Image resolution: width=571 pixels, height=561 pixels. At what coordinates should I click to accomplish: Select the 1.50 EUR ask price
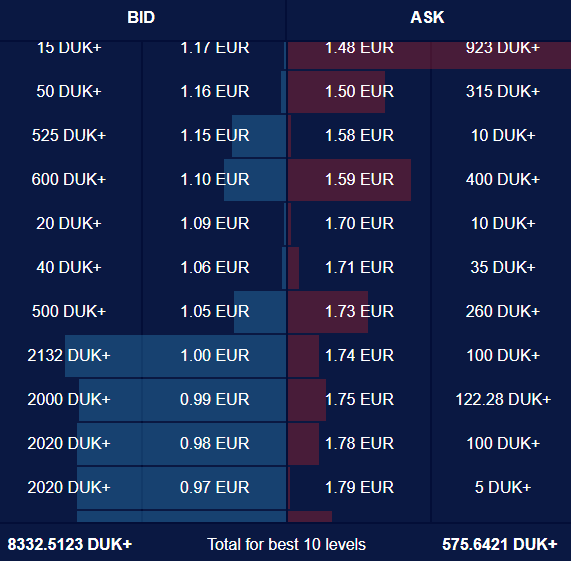(x=359, y=91)
